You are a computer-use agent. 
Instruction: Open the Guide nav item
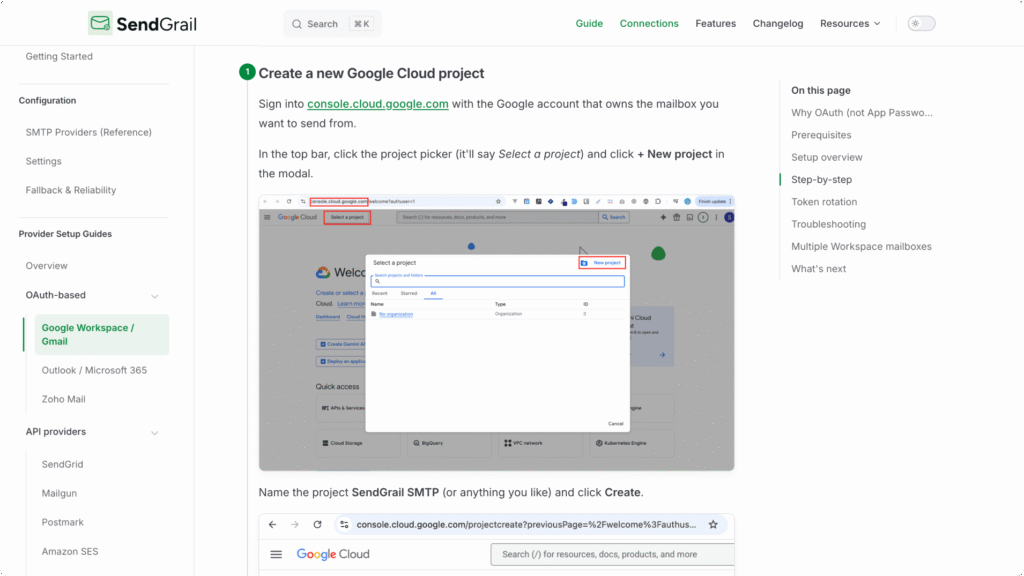(x=589, y=24)
